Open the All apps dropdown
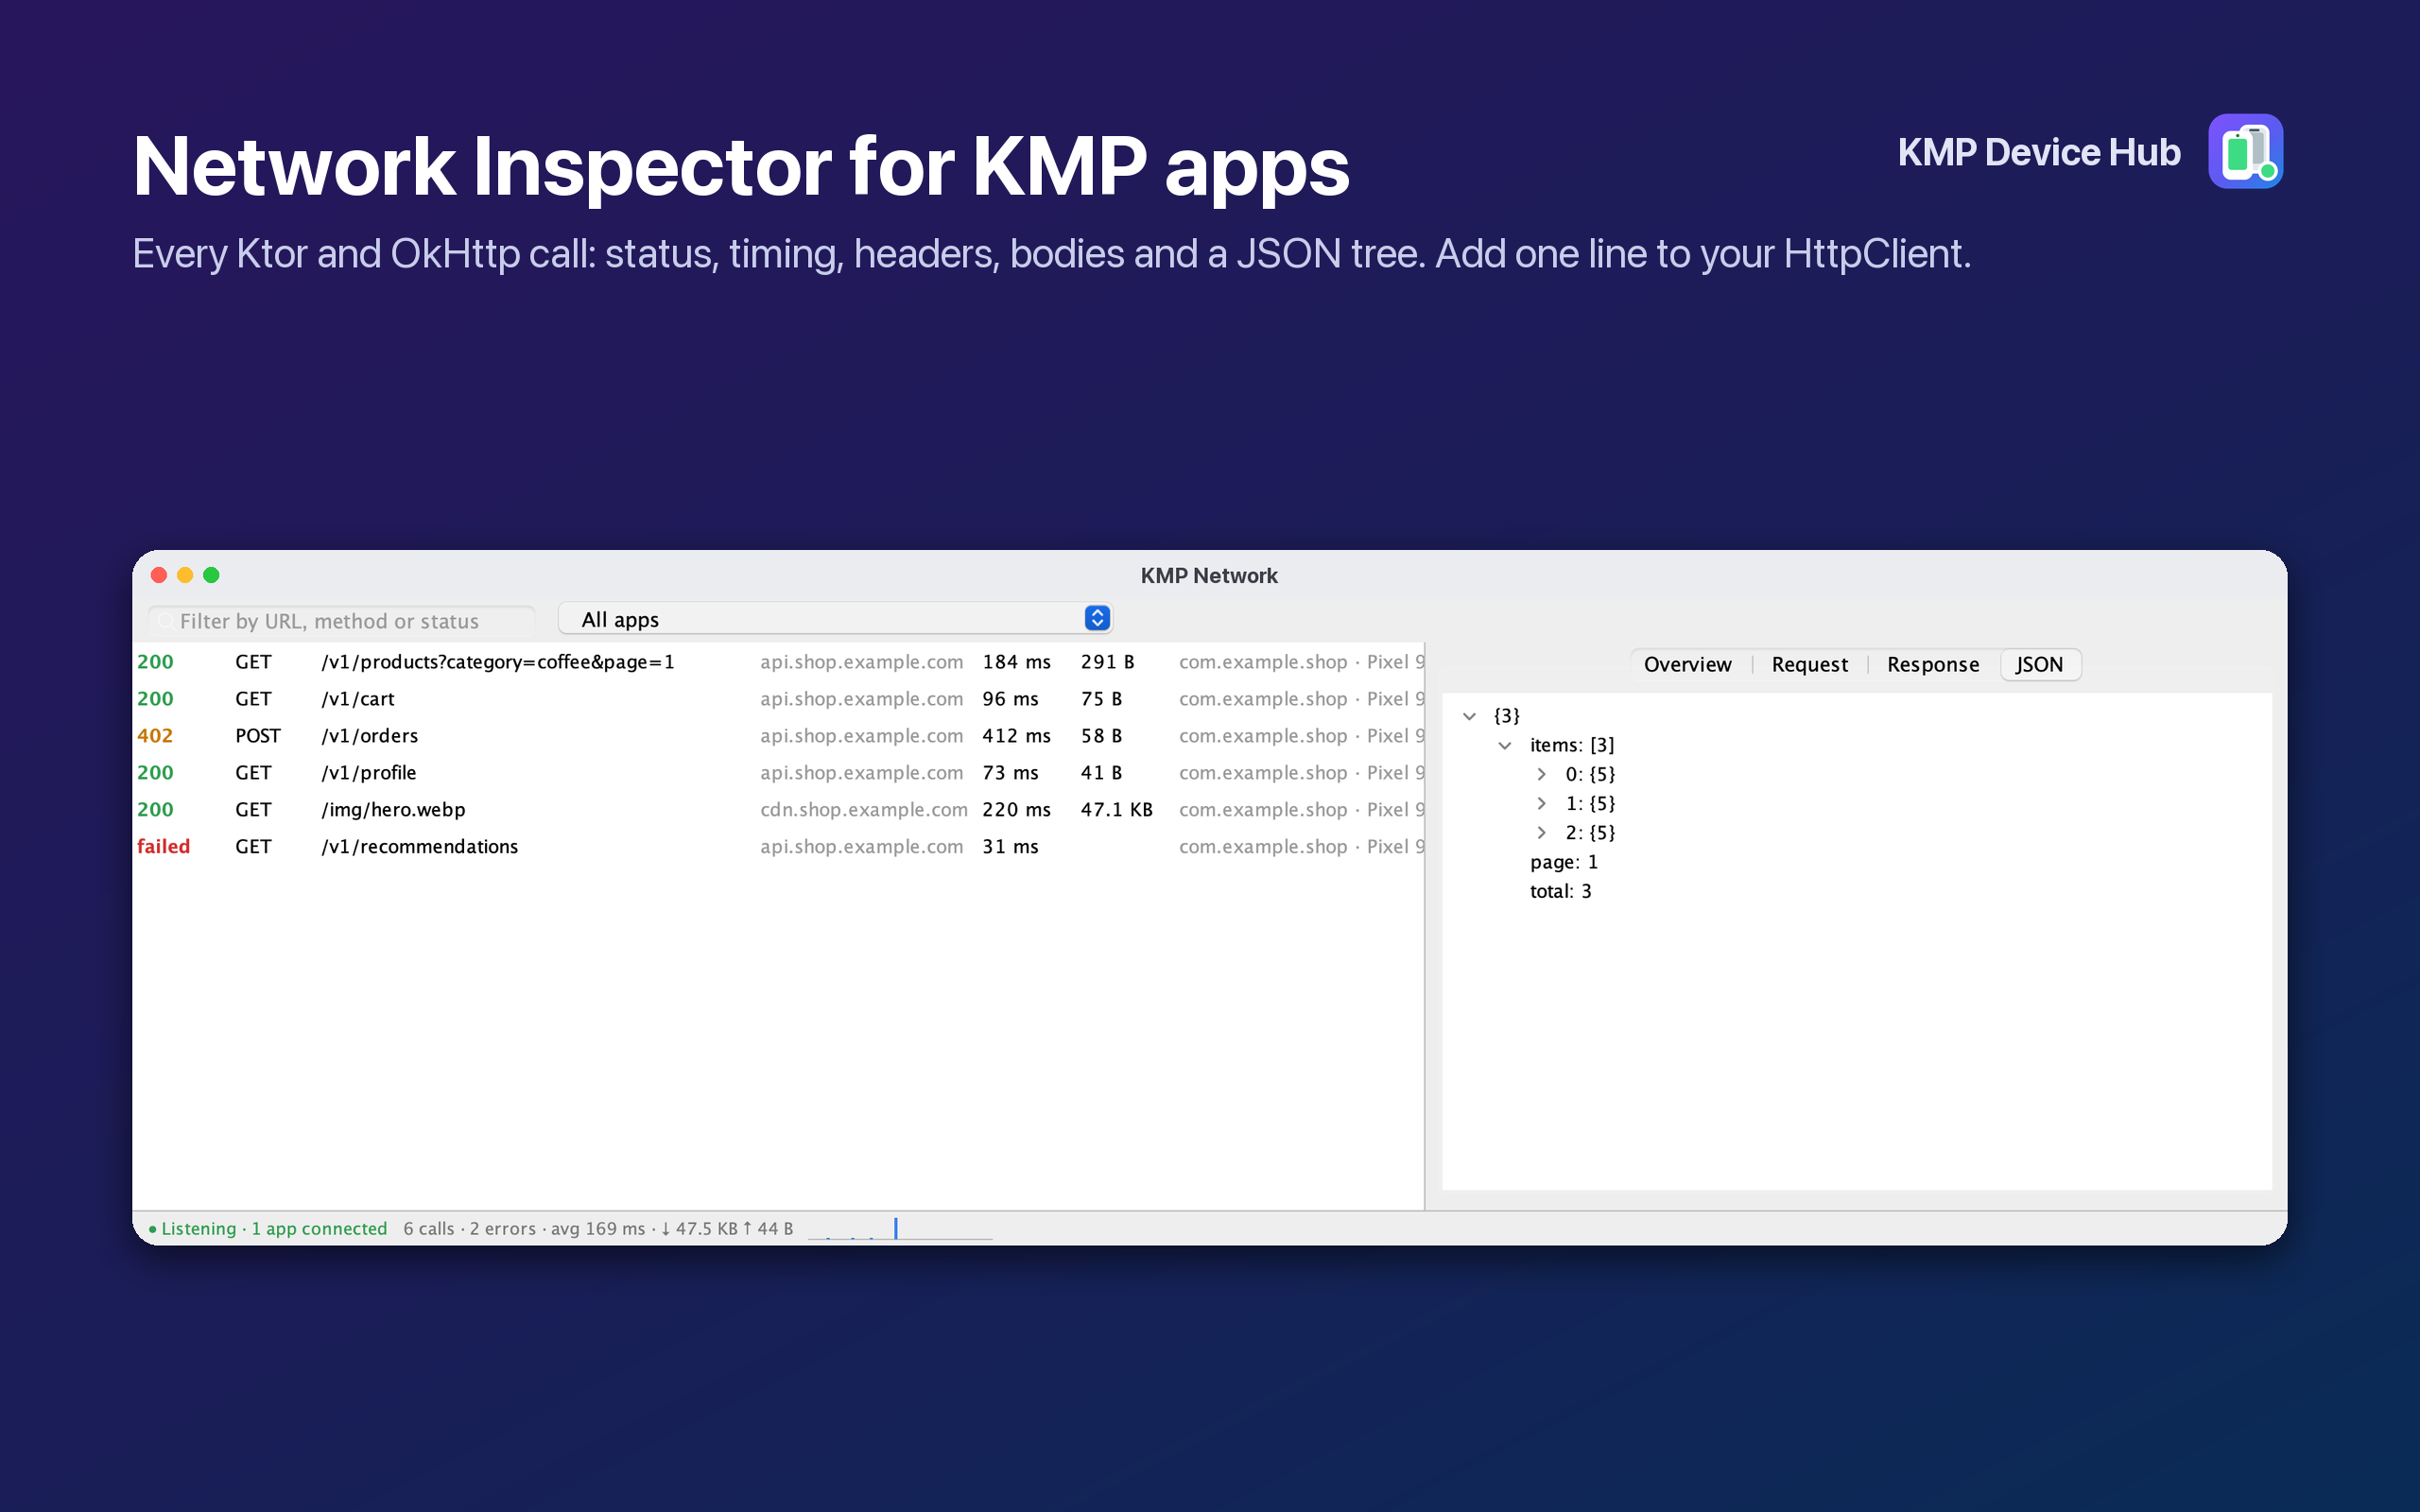 click(x=835, y=619)
